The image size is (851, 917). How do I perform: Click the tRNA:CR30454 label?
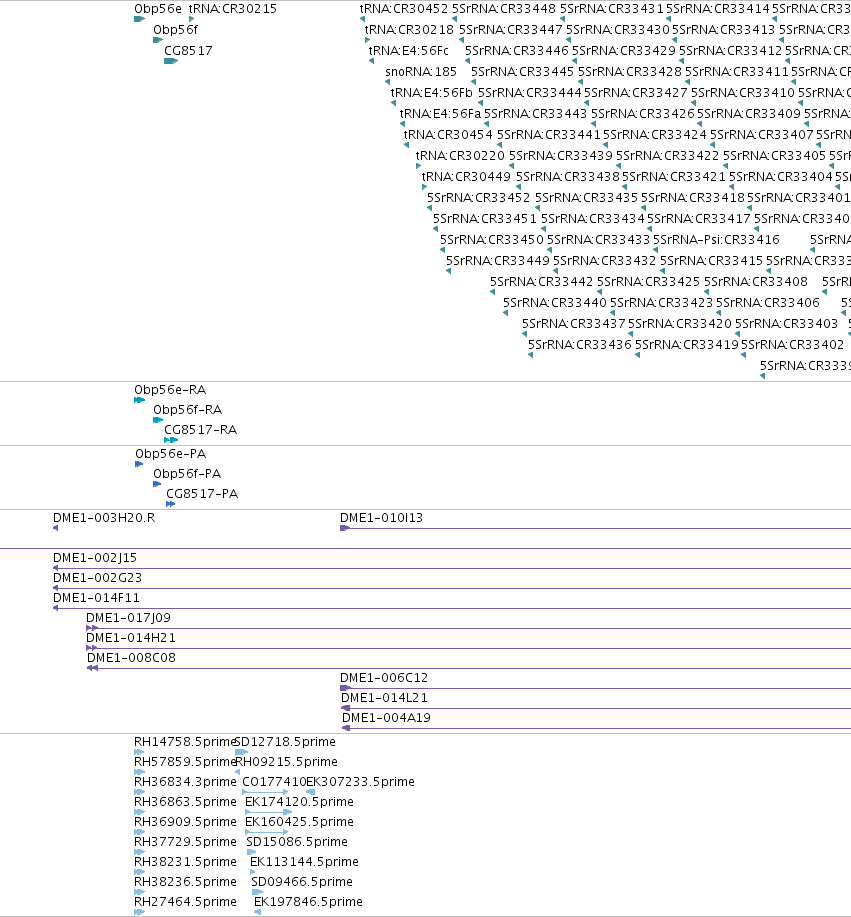pyautogui.click(x=449, y=135)
